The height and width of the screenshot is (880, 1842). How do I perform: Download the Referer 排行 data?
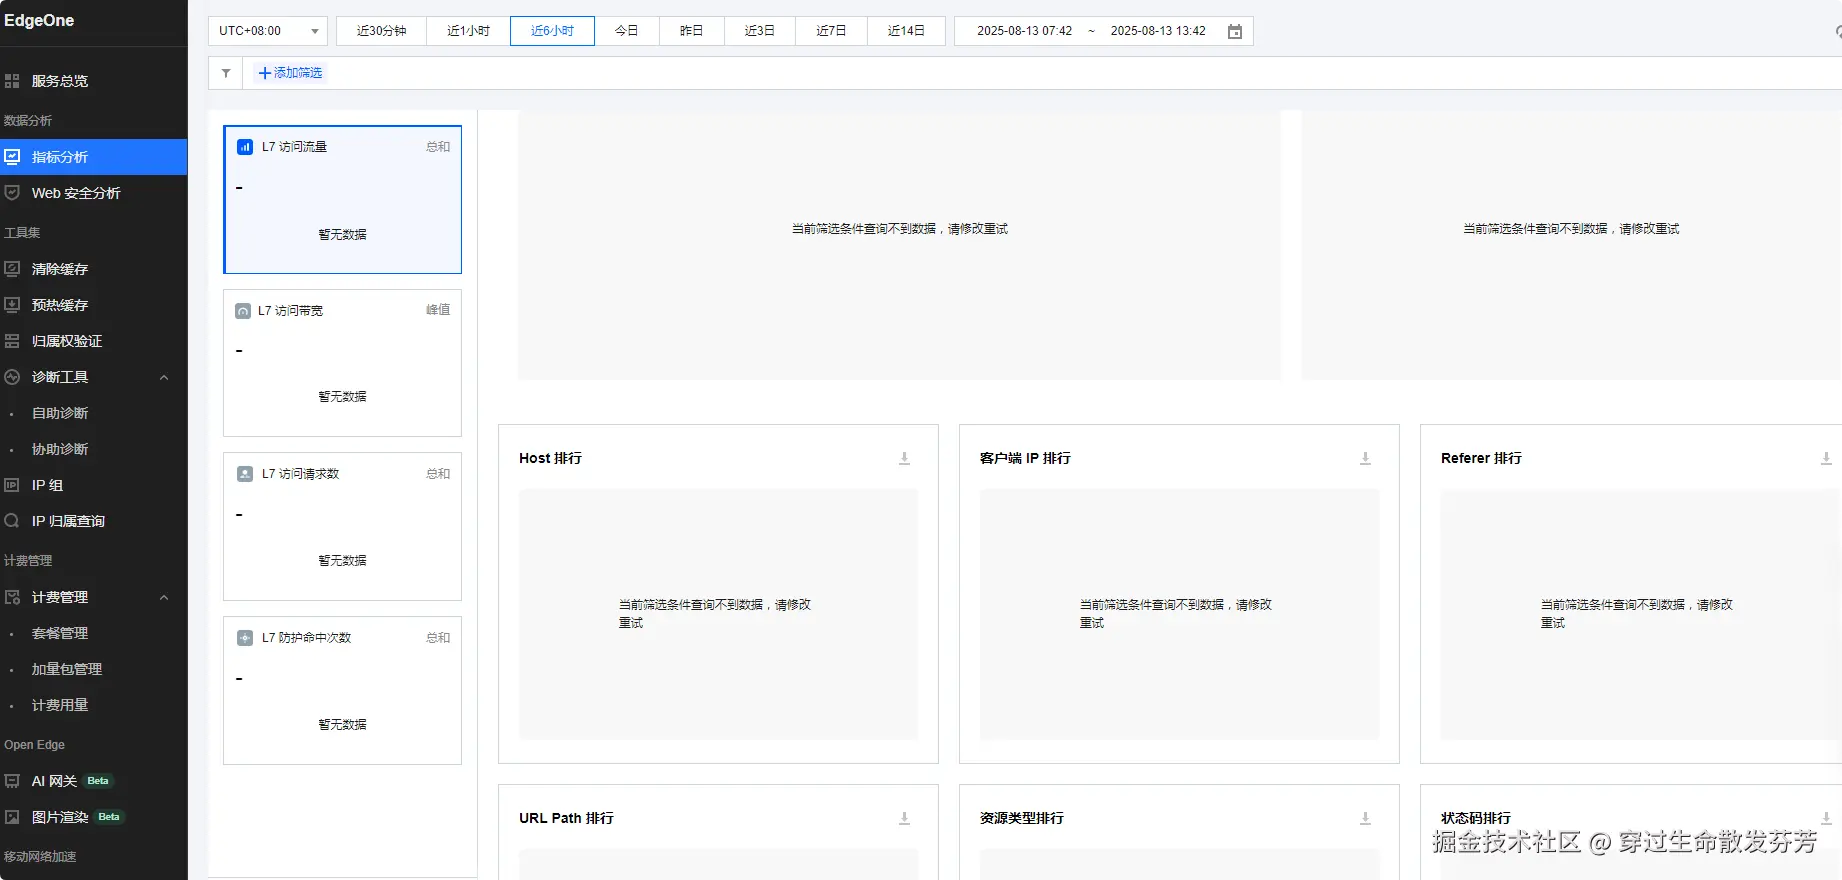1826,458
